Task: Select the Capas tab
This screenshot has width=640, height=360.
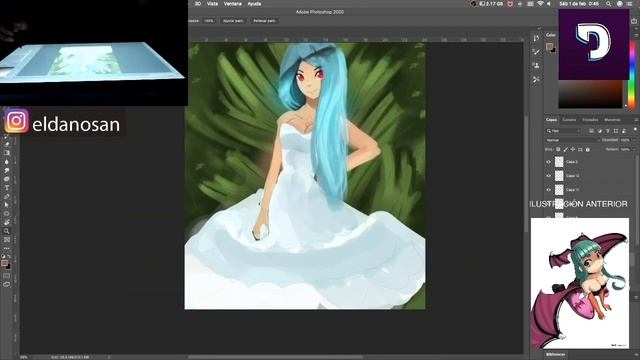Action: pyautogui.click(x=551, y=120)
